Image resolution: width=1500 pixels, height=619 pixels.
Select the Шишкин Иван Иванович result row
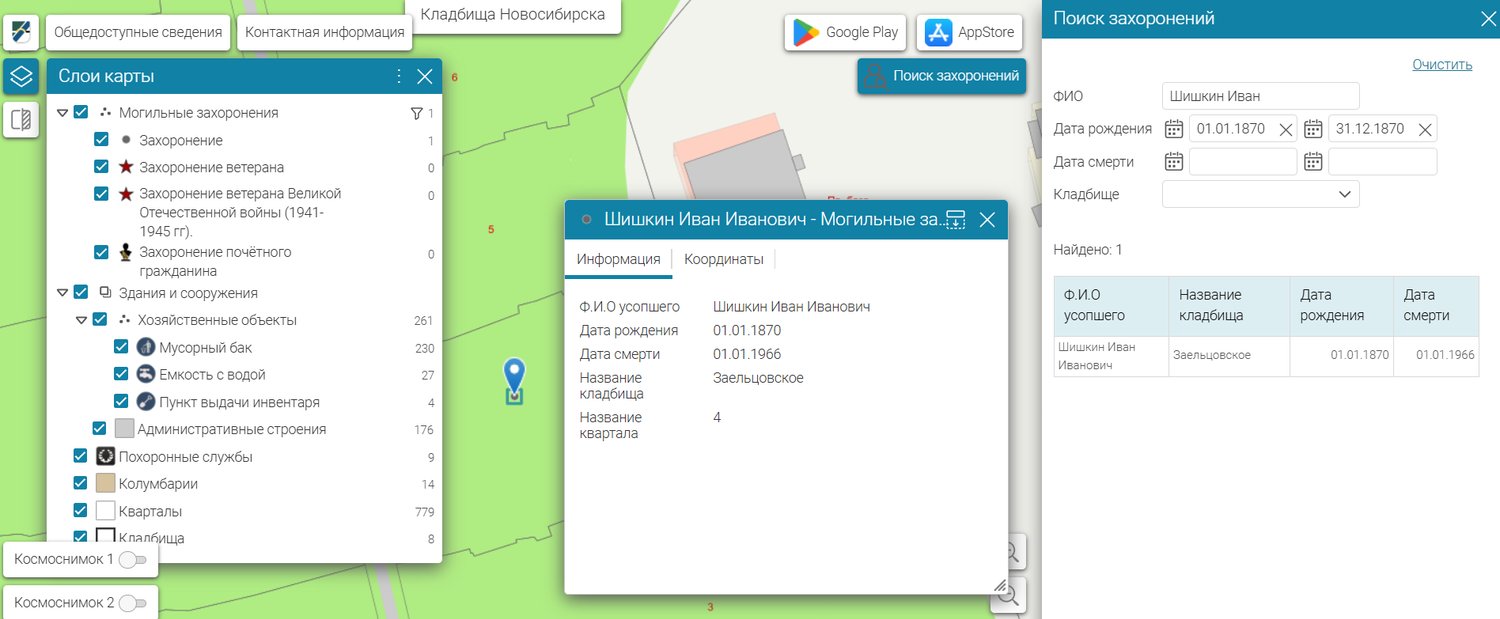point(1267,356)
